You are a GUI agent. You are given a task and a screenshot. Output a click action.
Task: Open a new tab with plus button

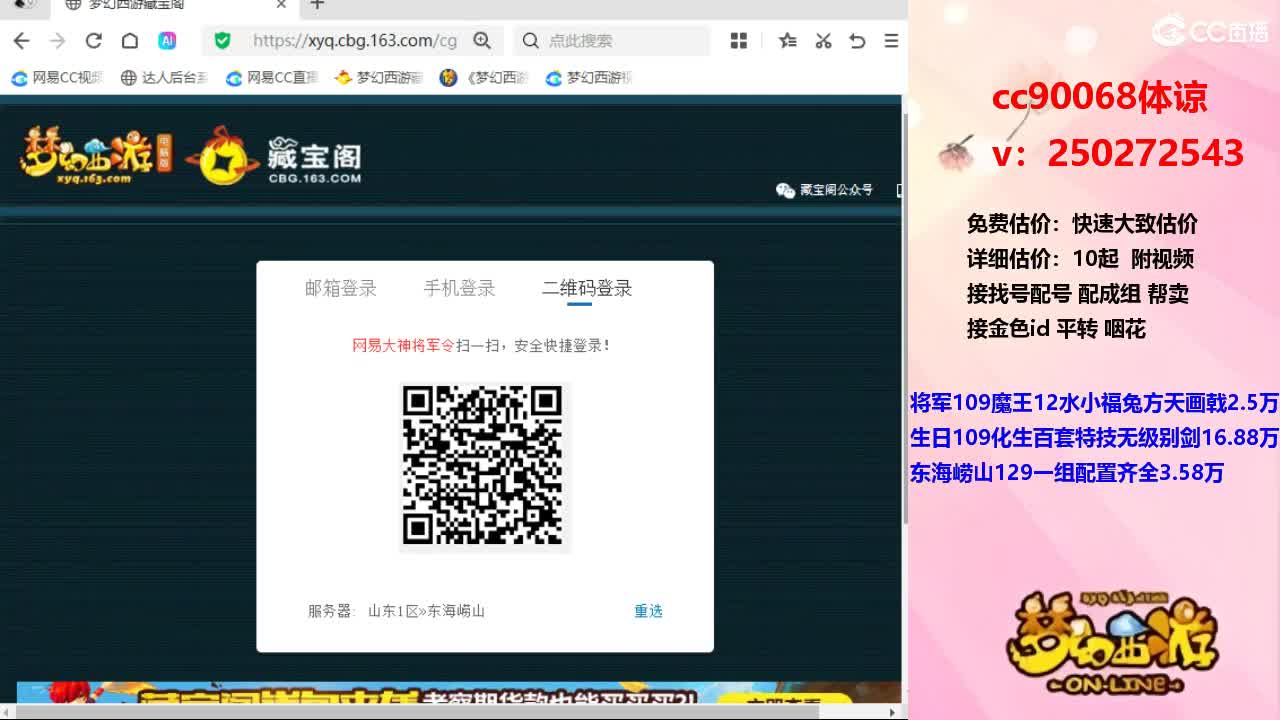click(x=317, y=5)
